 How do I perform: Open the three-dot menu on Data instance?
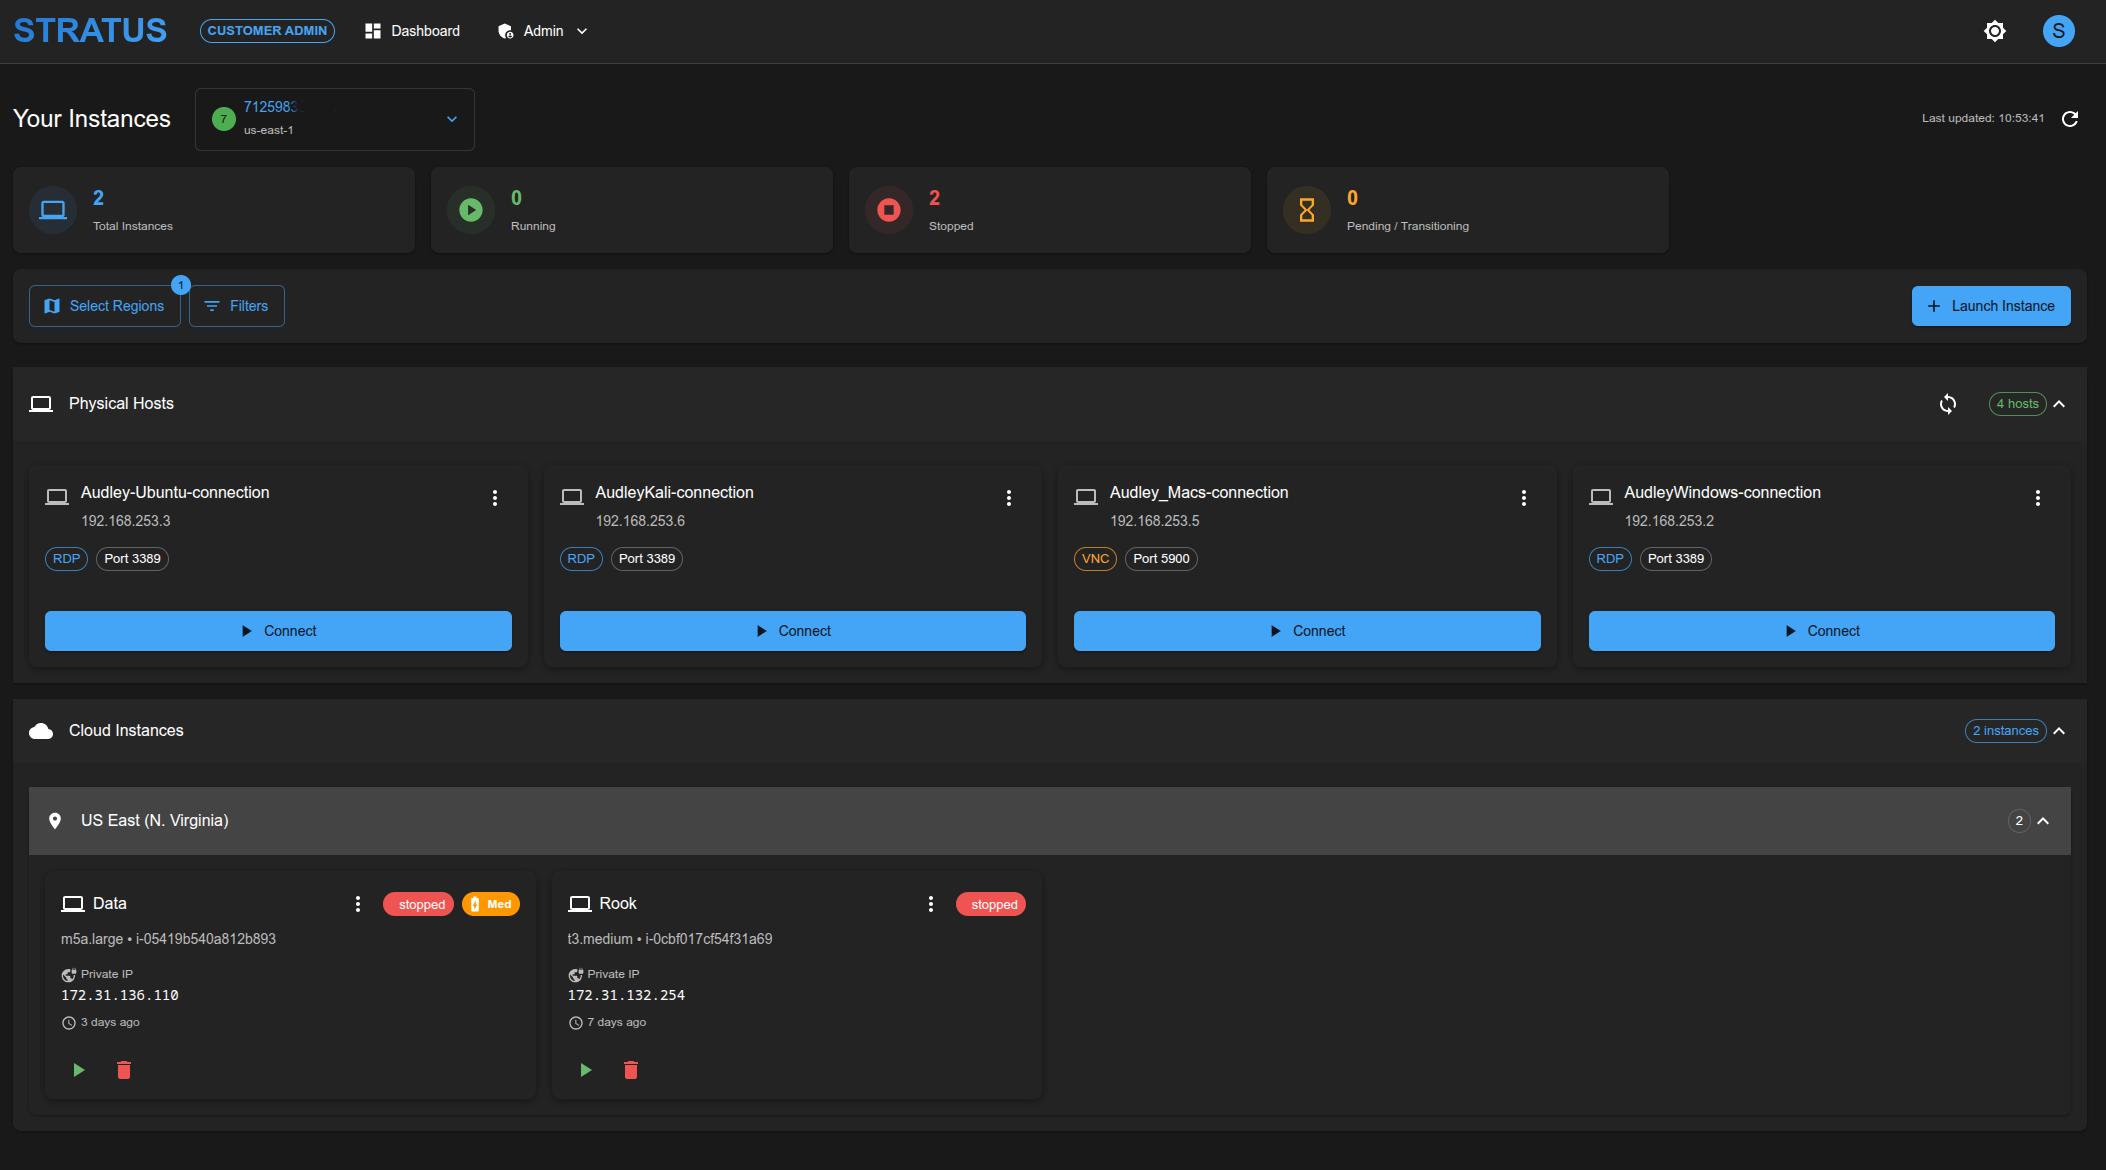coord(358,903)
